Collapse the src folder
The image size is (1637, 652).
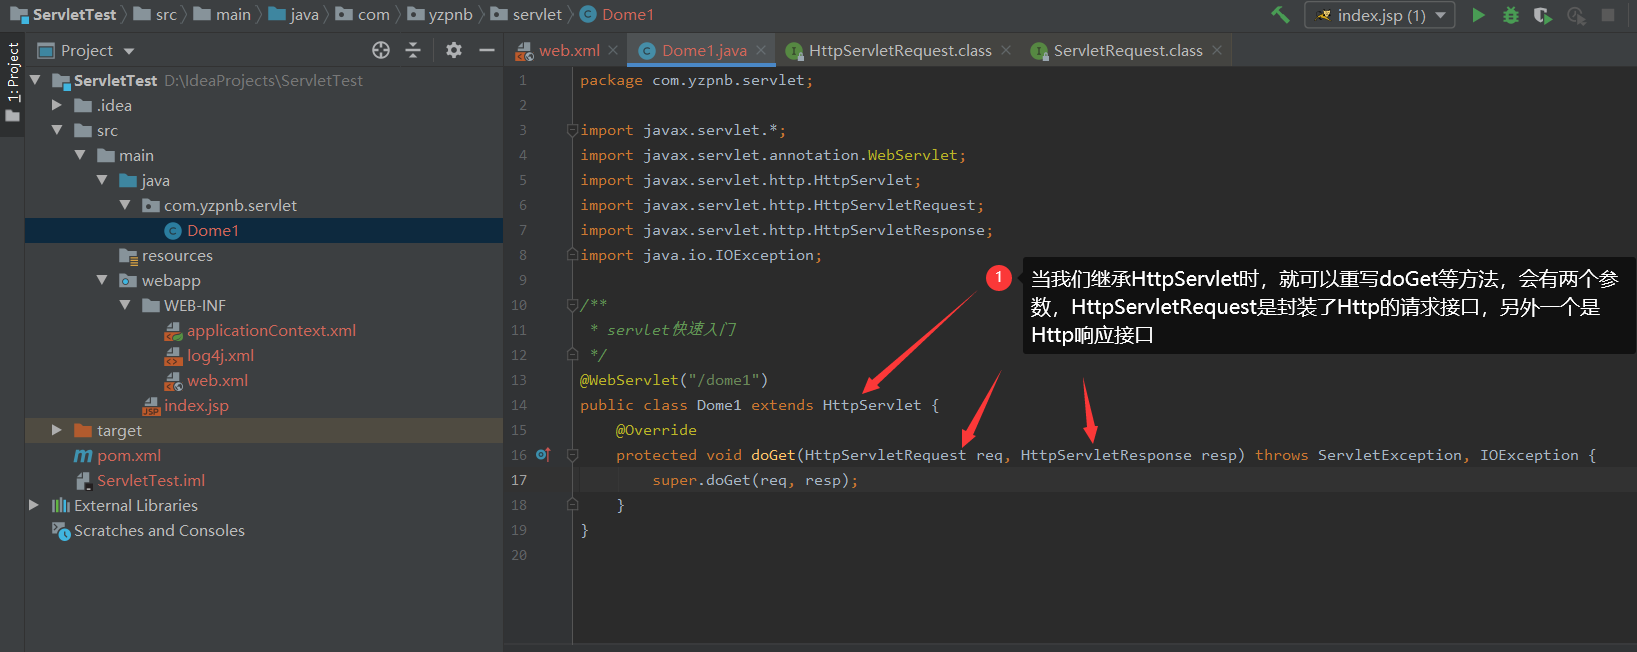pyautogui.click(x=57, y=130)
